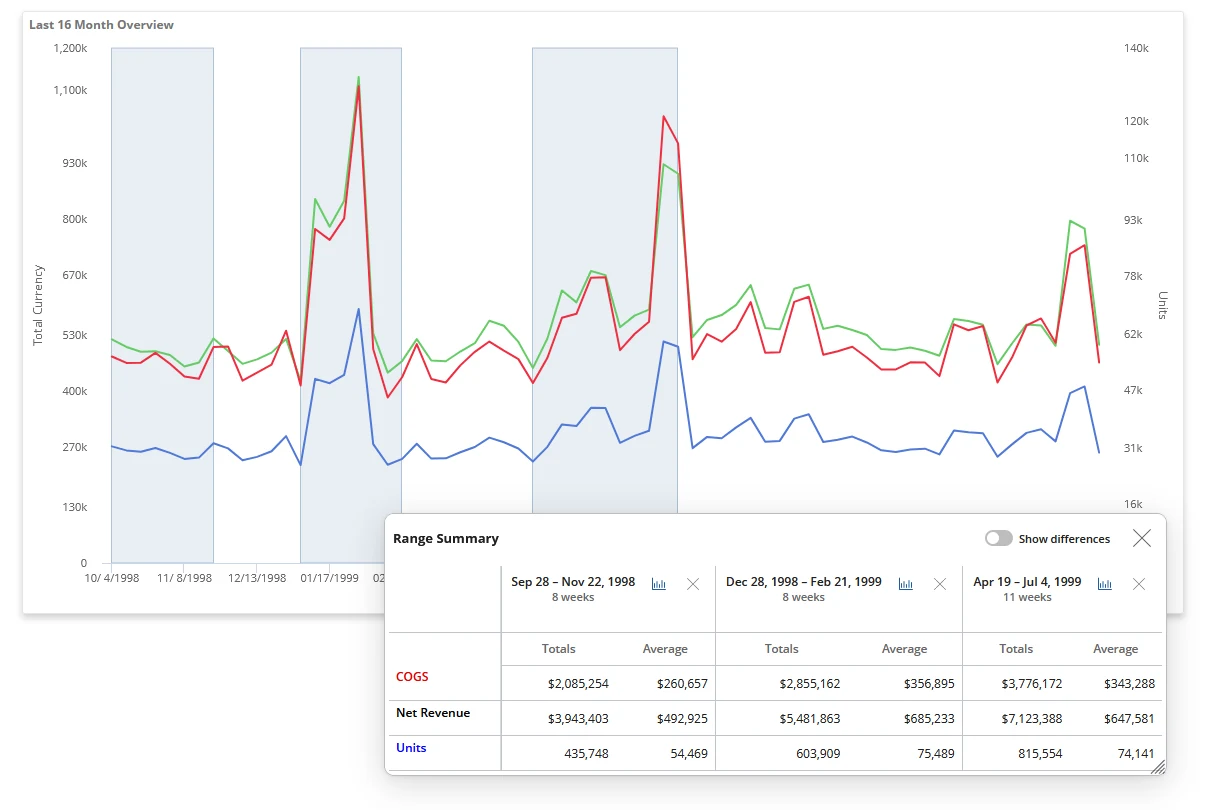Click the 12/13/1998 x-axis date label
Screen dimensions: 1228x810
[257, 578]
